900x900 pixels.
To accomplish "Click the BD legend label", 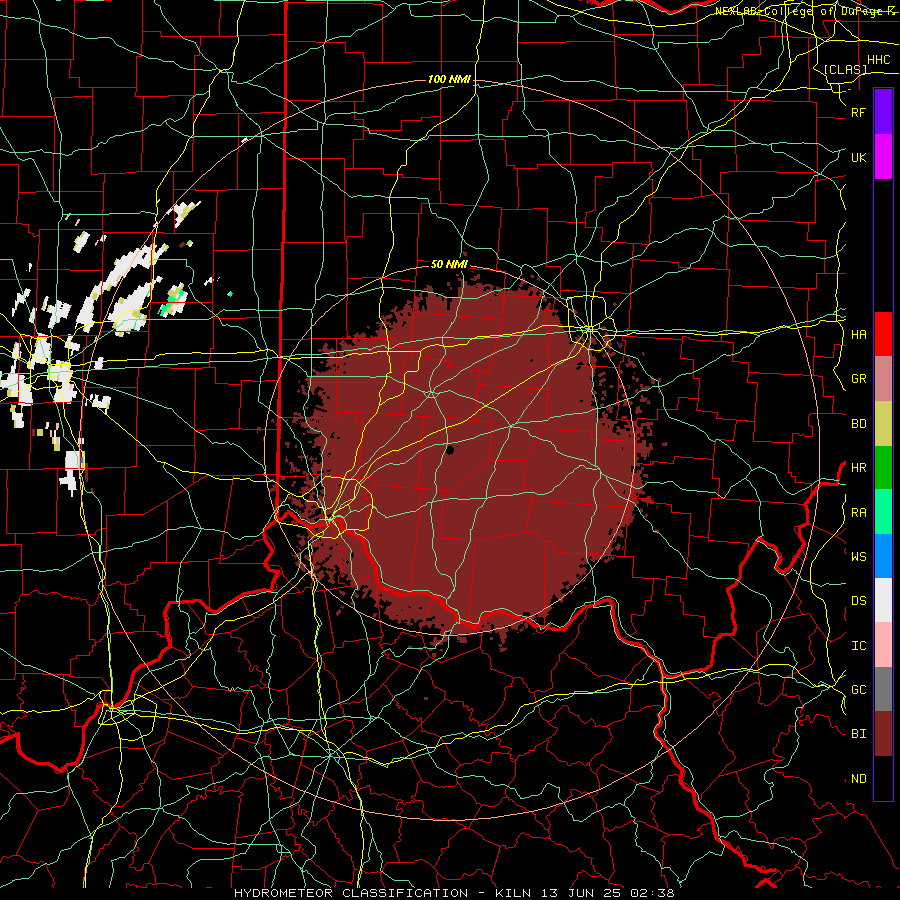I will tap(859, 424).
